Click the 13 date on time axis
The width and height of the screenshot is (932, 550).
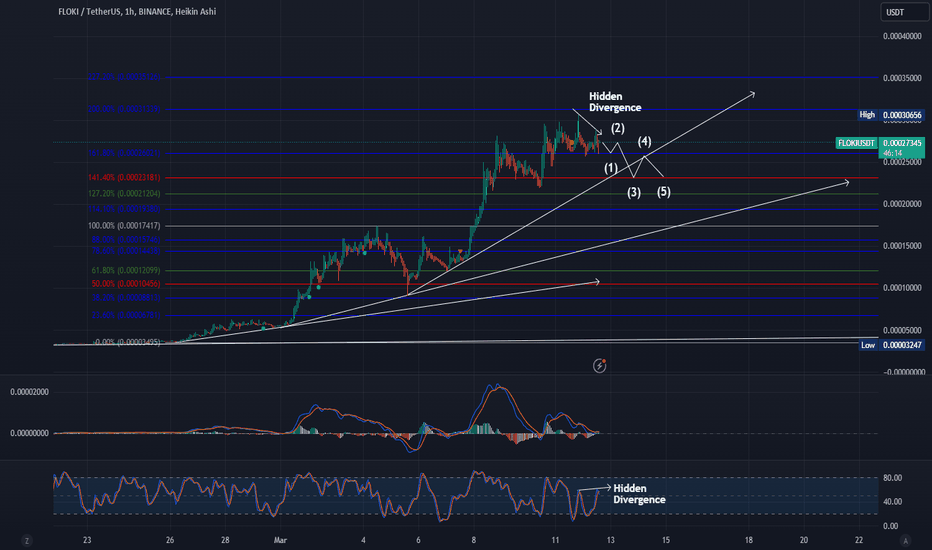click(610, 540)
